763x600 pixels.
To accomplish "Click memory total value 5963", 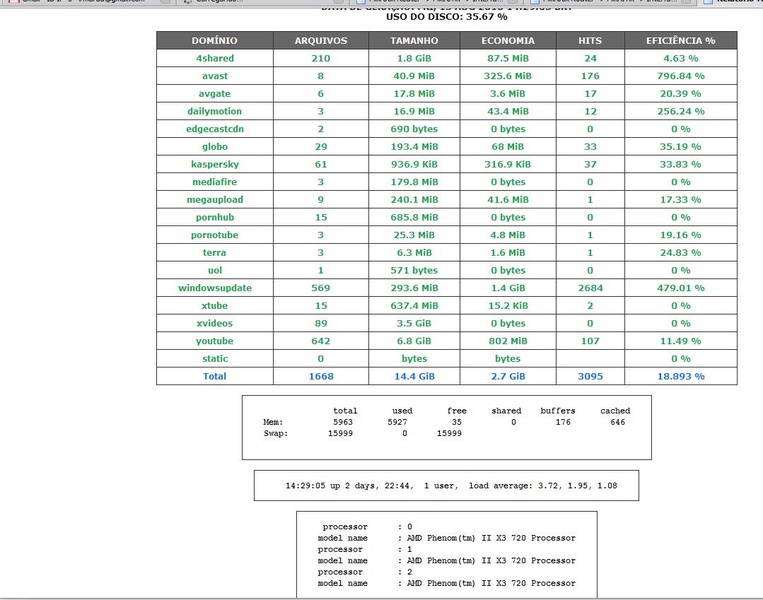I will 343,422.
